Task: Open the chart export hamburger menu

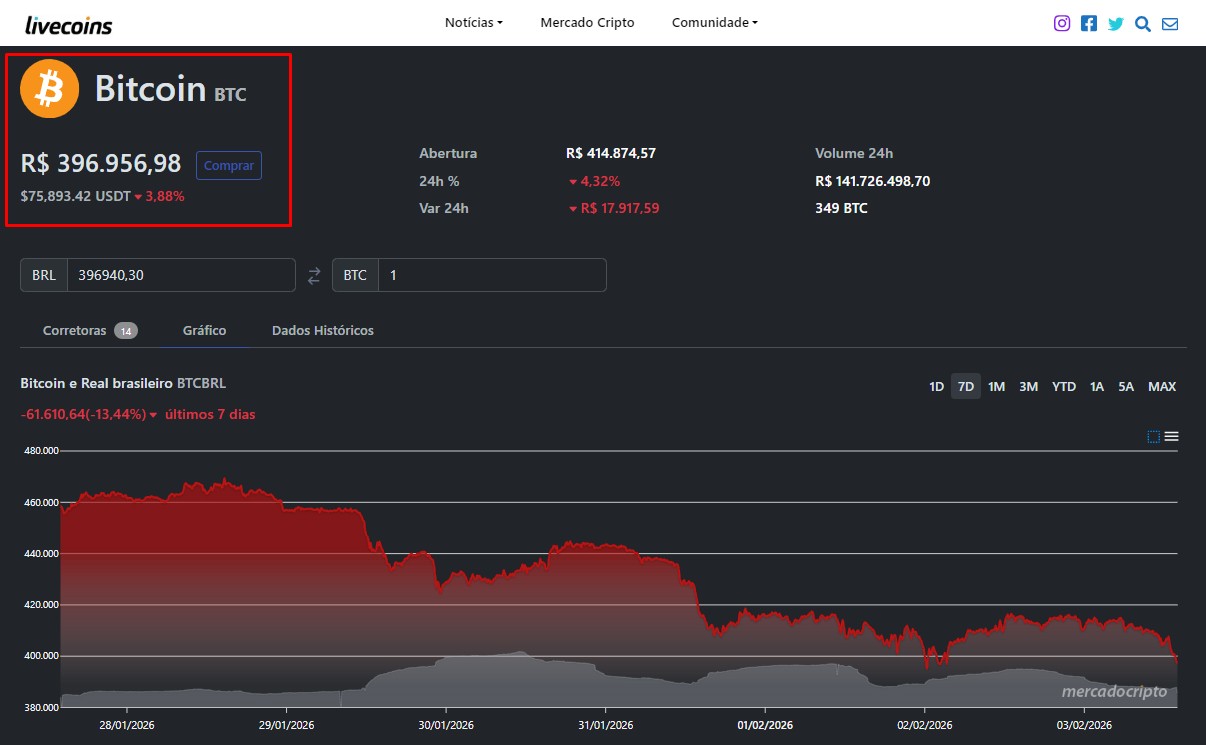Action: tap(1170, 436)
